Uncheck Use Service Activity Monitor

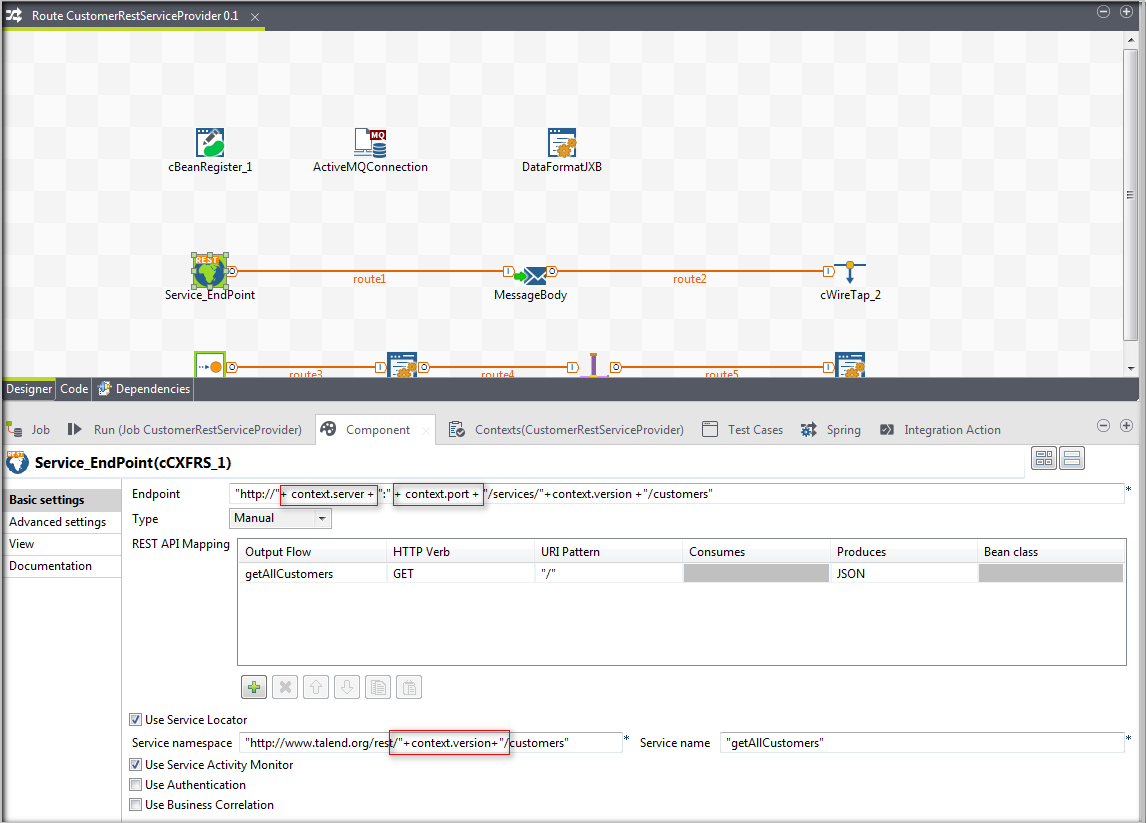[x=136, y=765]
